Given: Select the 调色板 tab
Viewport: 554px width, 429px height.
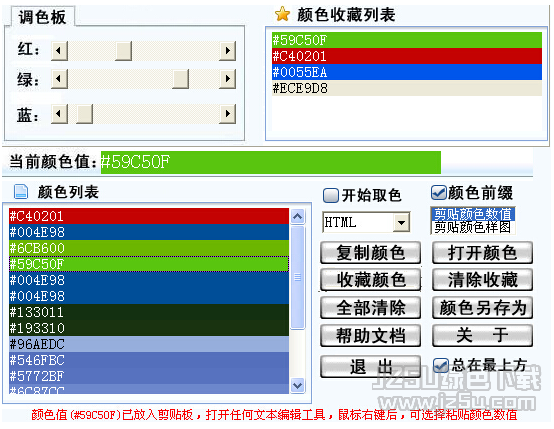Looking at the screenshot, I should 42,17.
